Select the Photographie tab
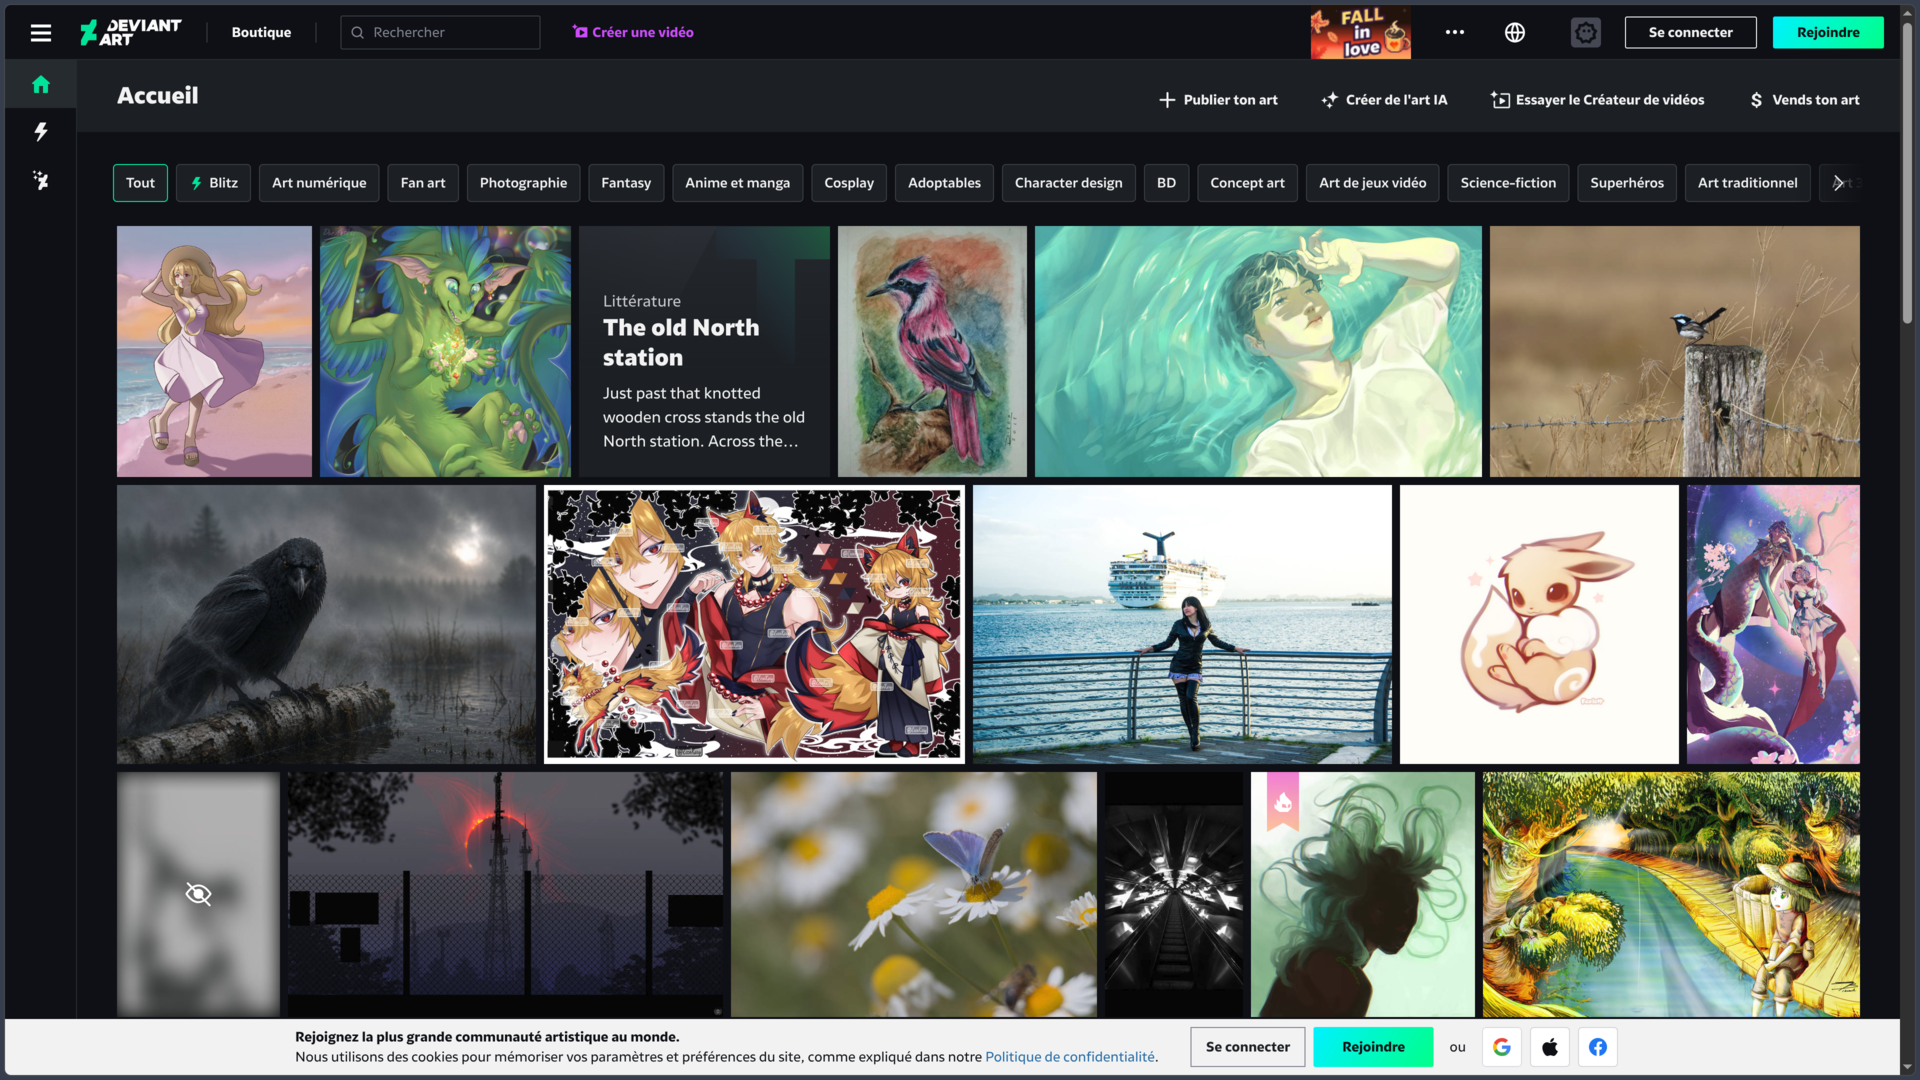The image size is (1920, 1080). 523,183
